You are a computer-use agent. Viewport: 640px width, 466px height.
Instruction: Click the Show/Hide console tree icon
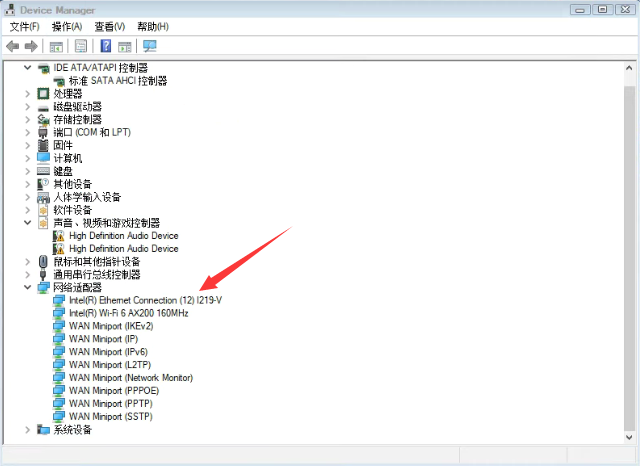click(57, 46)
